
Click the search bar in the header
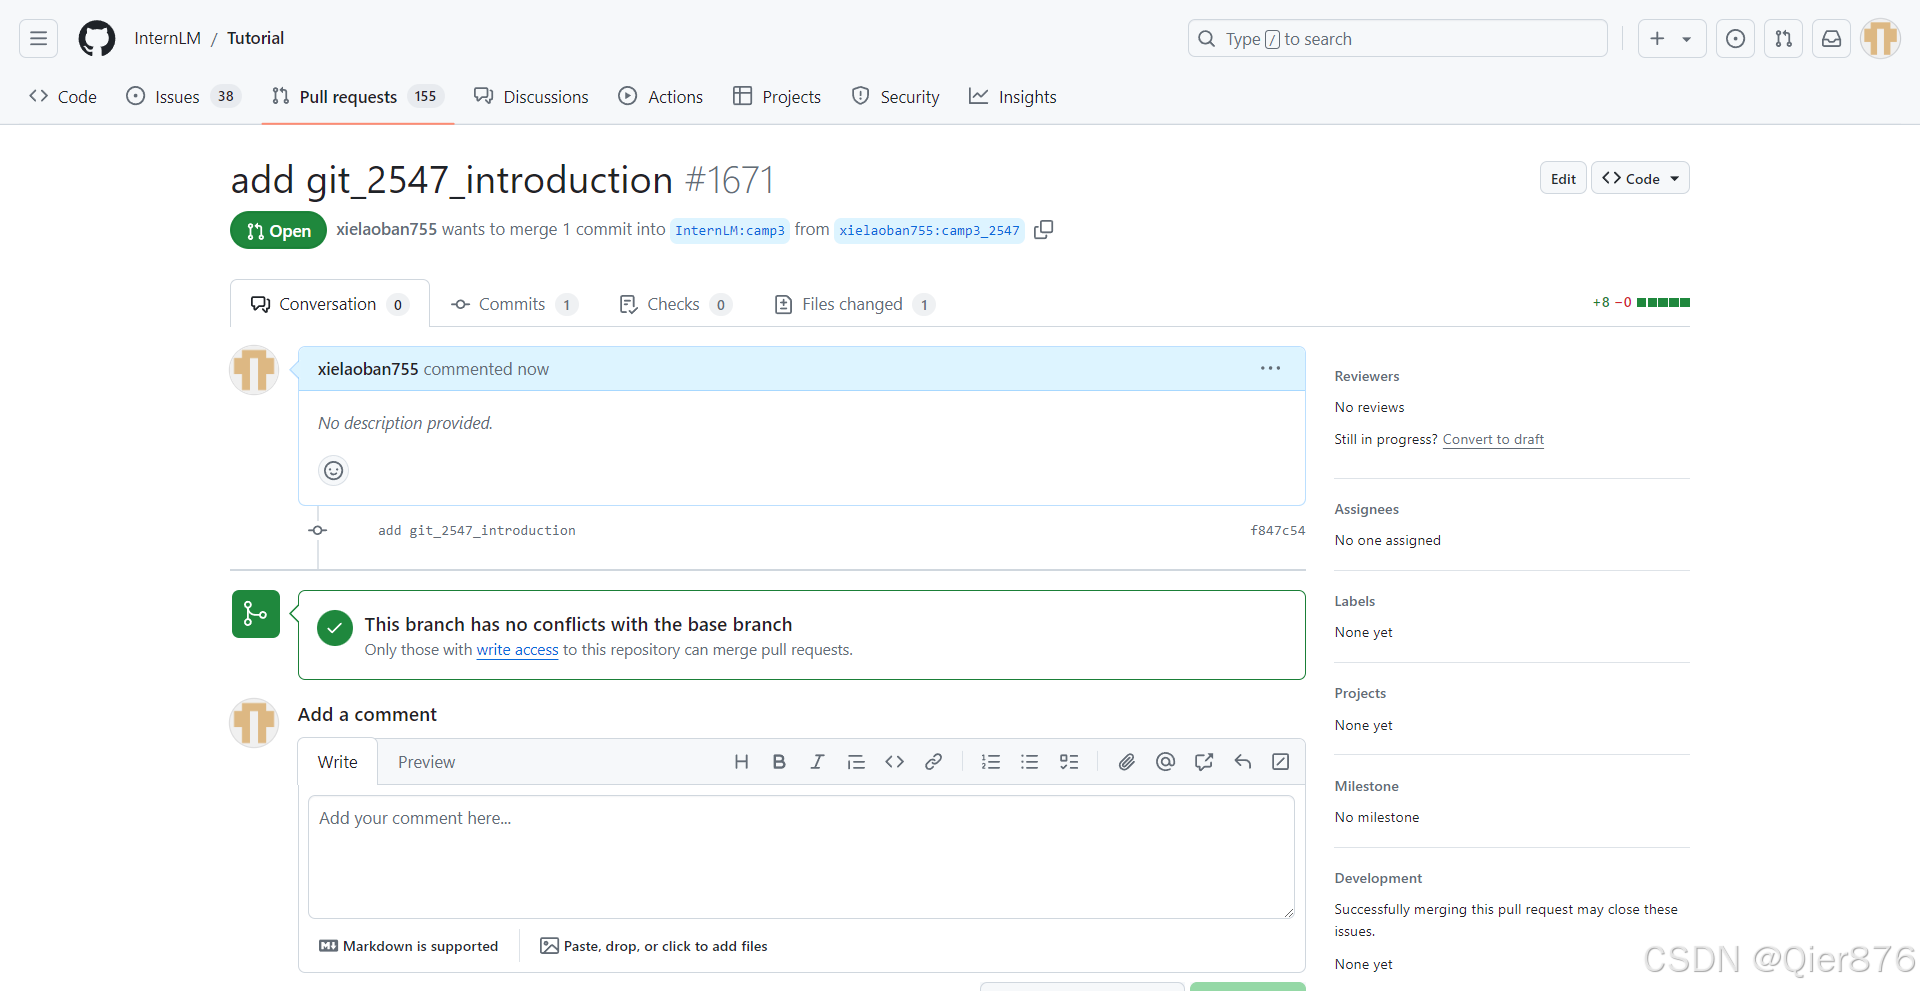1397,38
